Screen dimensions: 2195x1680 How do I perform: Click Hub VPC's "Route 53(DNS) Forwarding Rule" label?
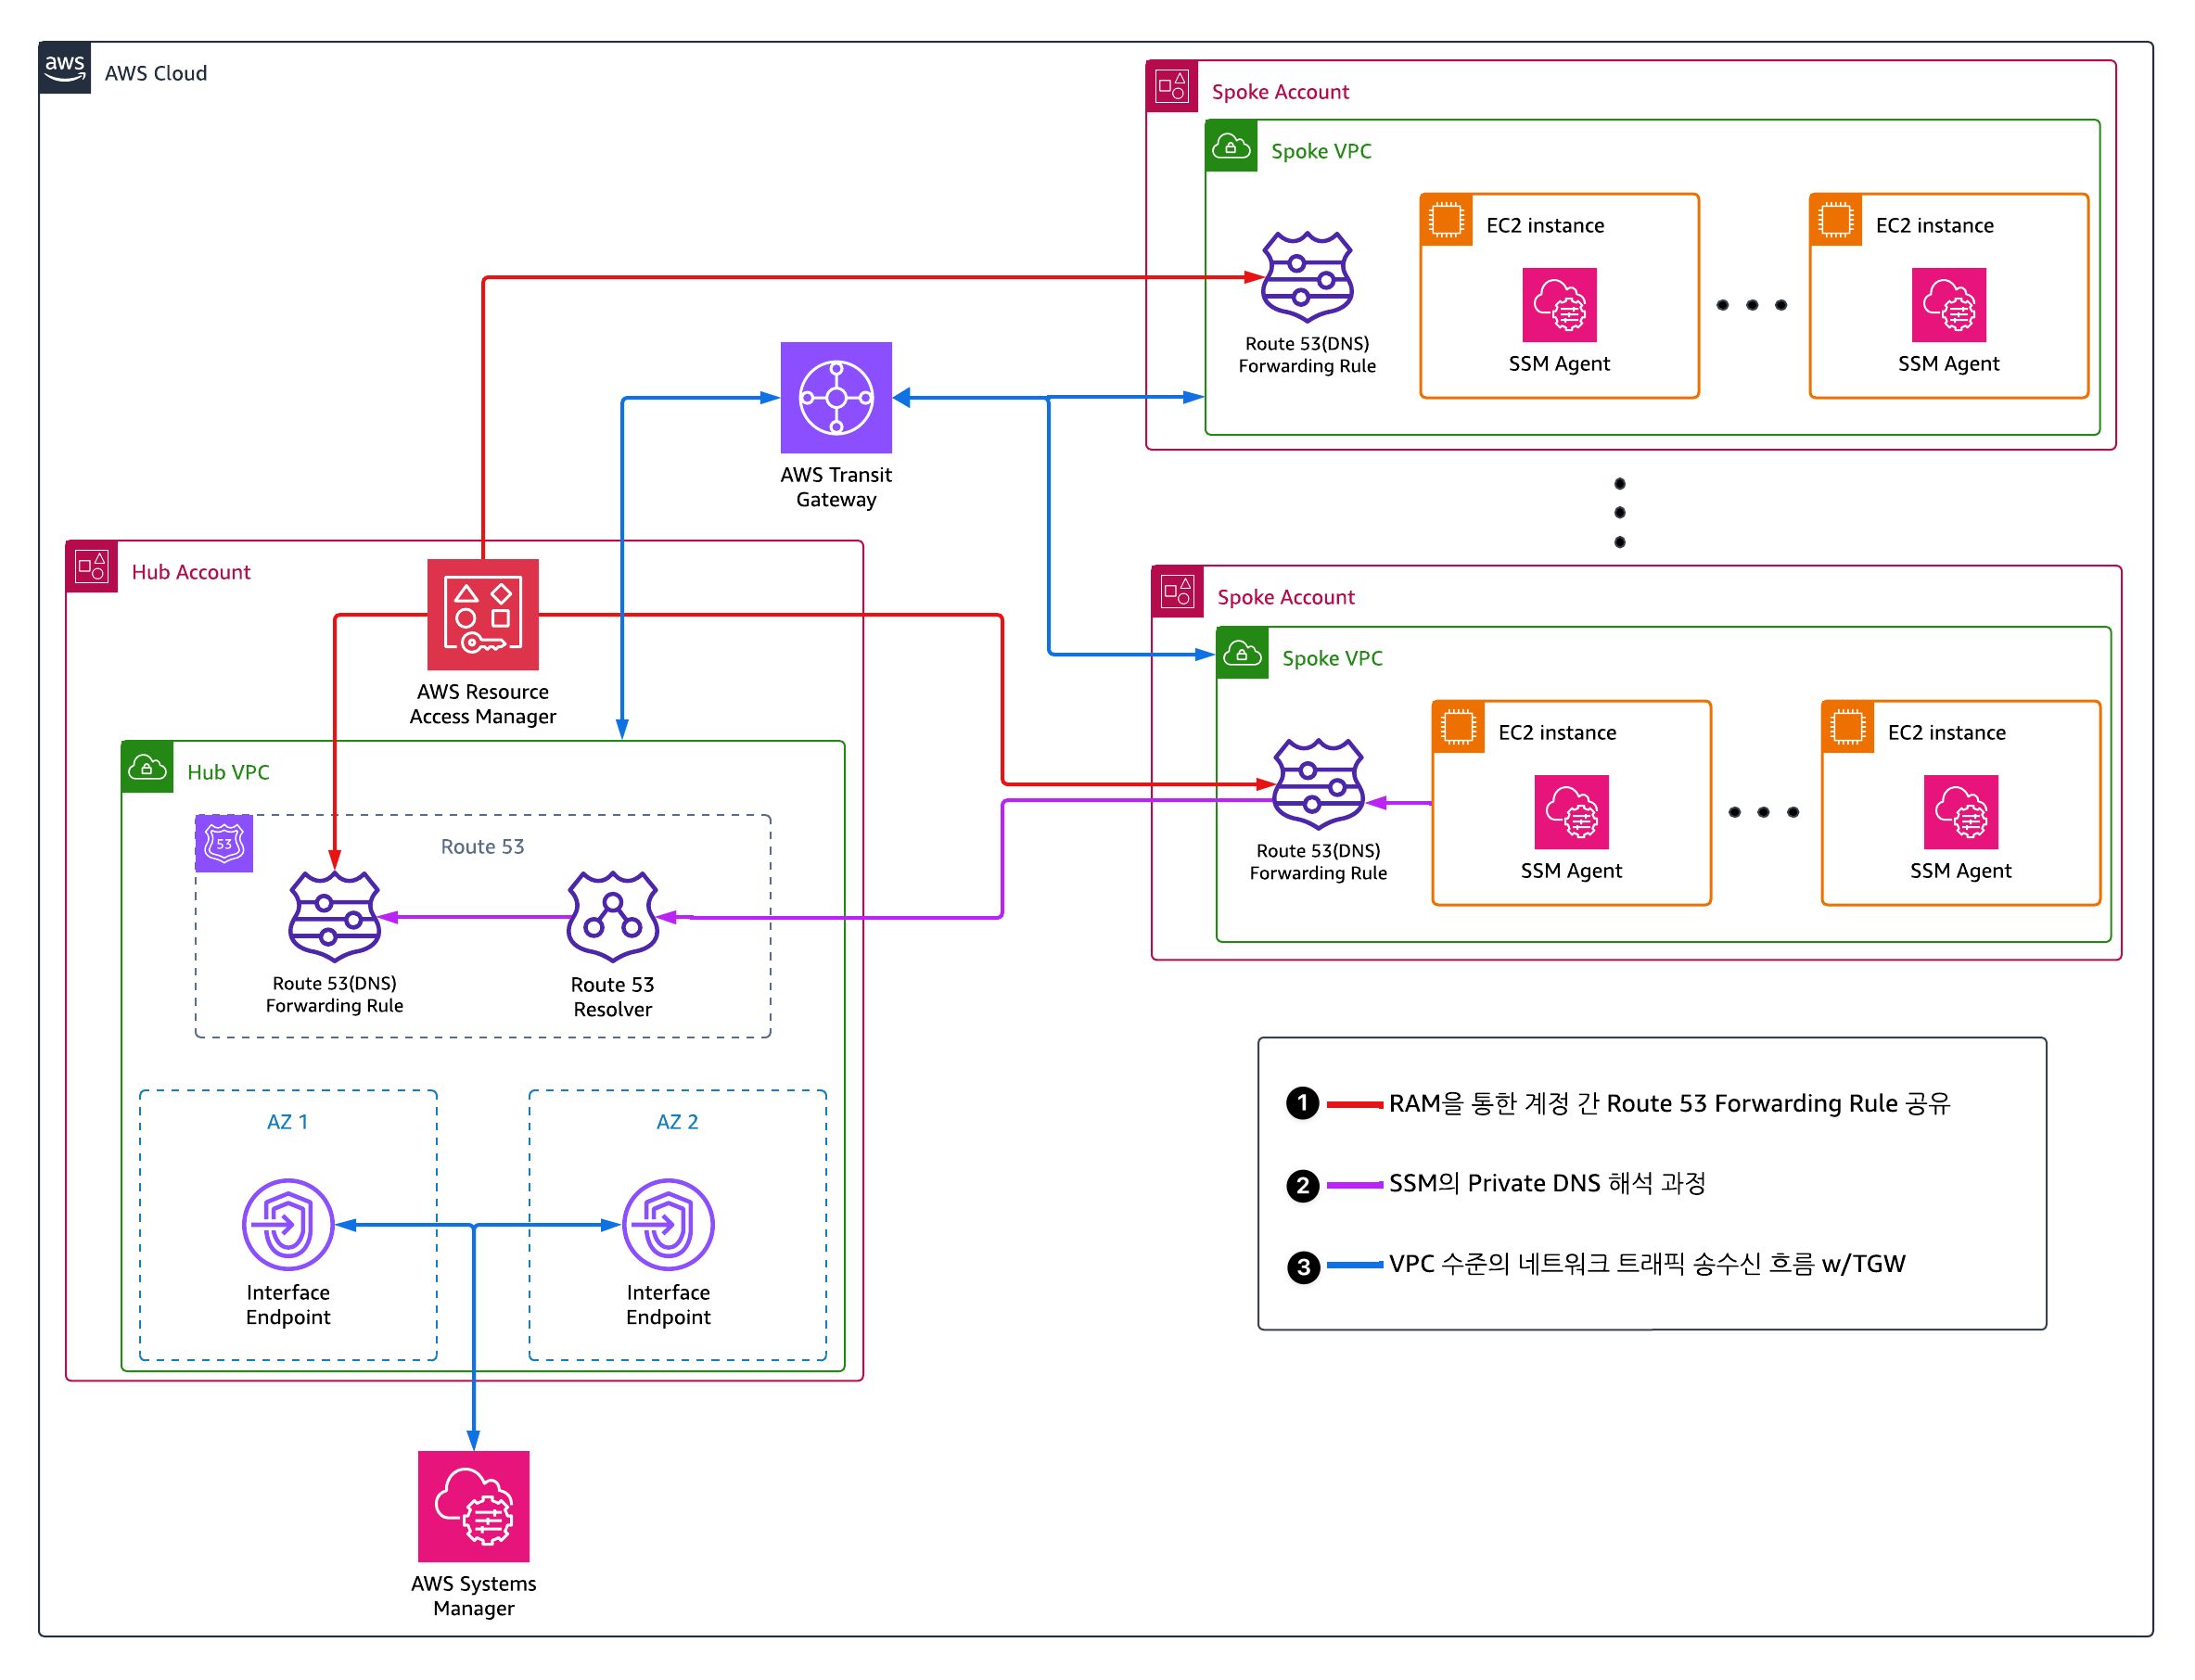coord(335,994)
